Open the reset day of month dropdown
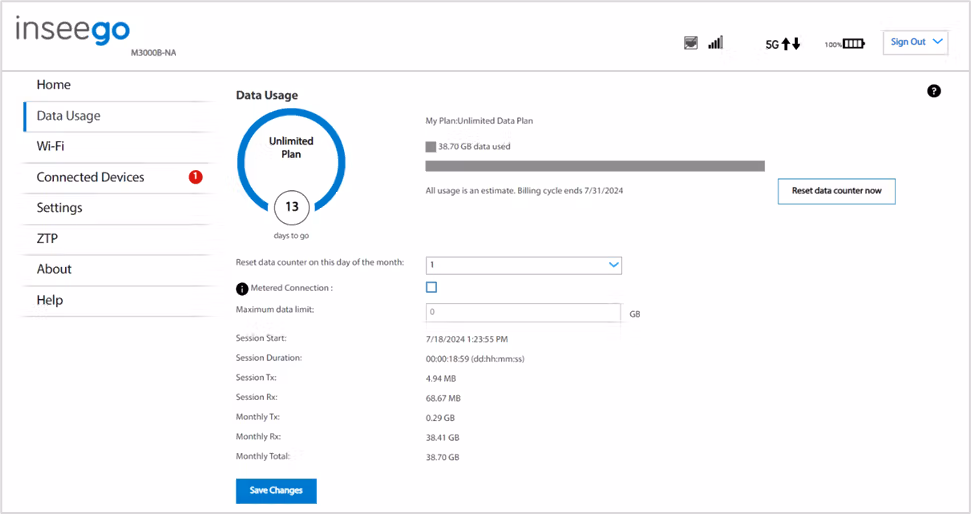This screenshot has height=514, width=971. (x=524, y=265)
